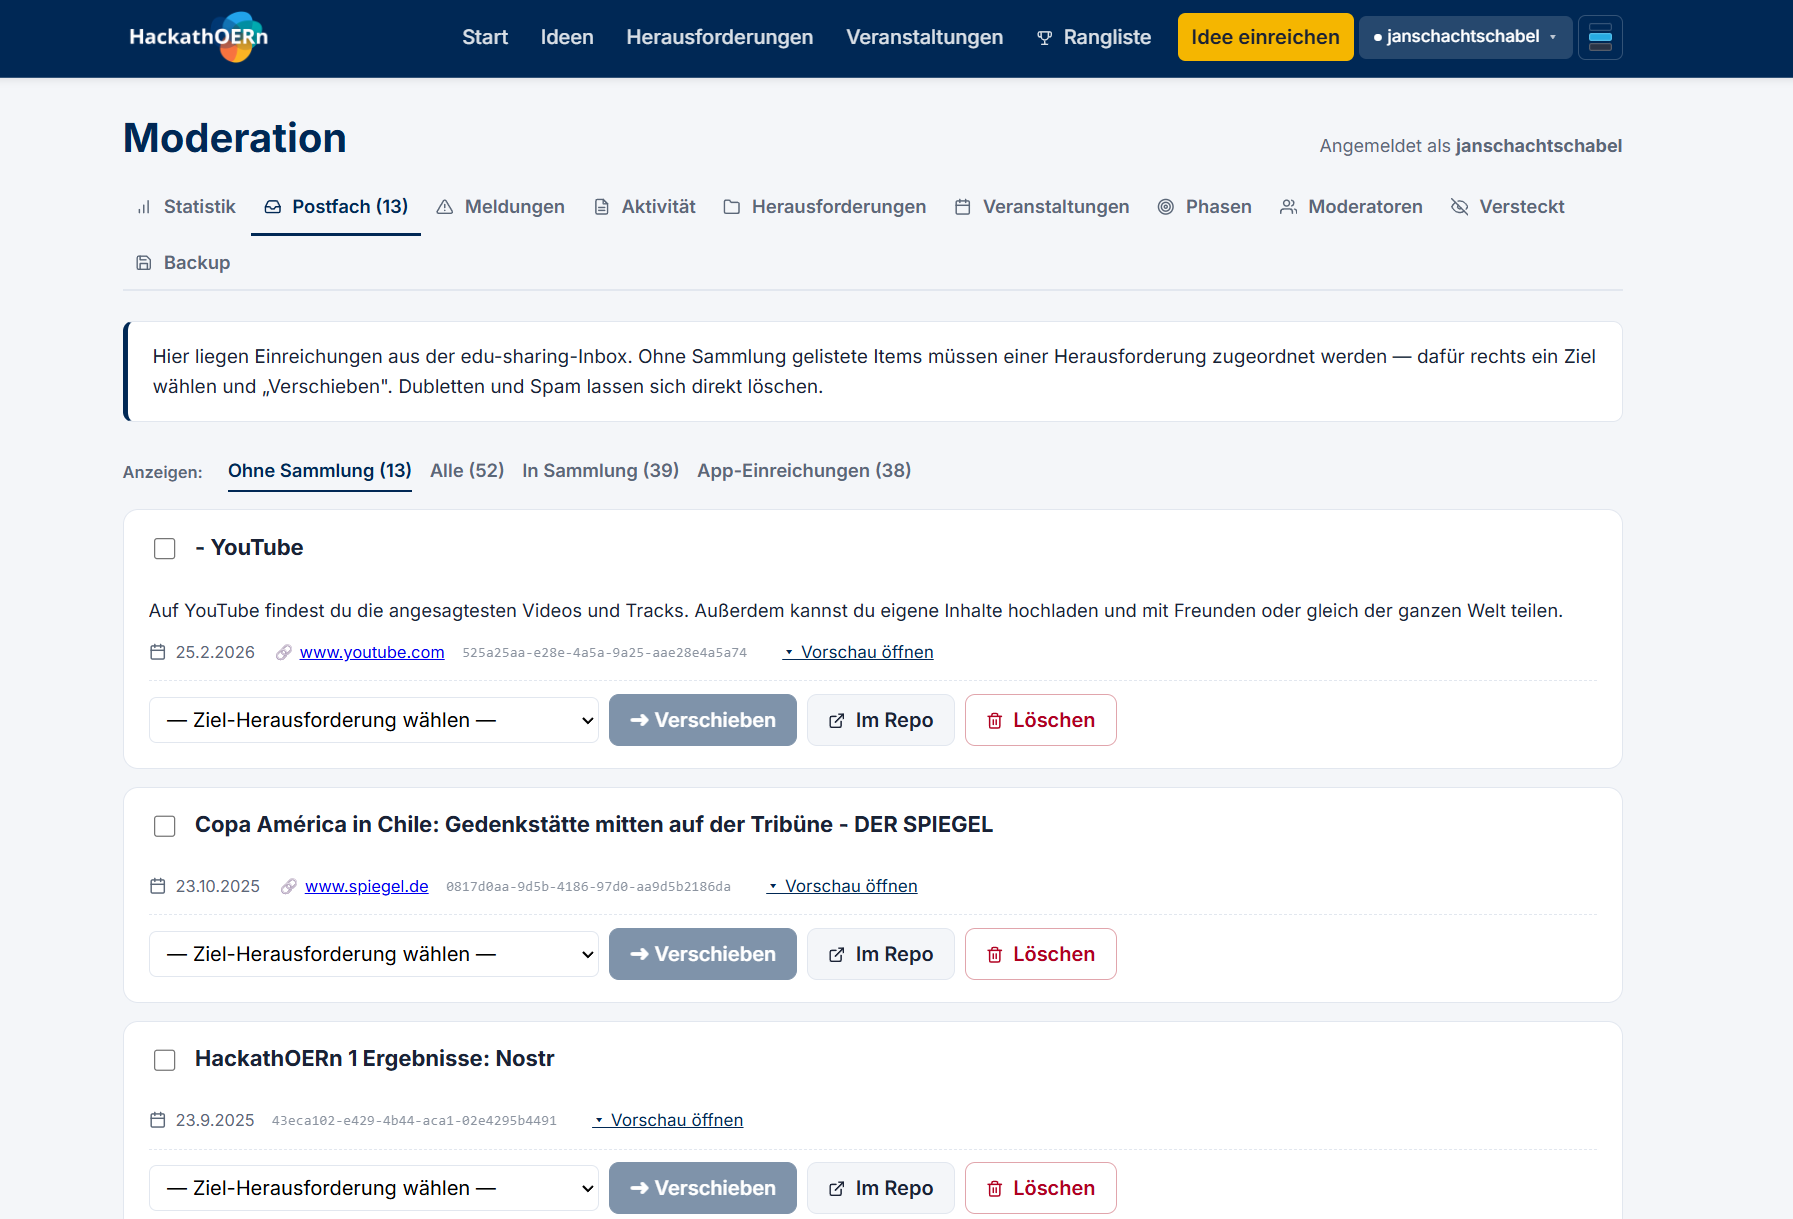The width and height of the screenshot is (1793, 1219).
Task: Click the folder icon of Herausforderungen tab
Action: pos(732,207)
